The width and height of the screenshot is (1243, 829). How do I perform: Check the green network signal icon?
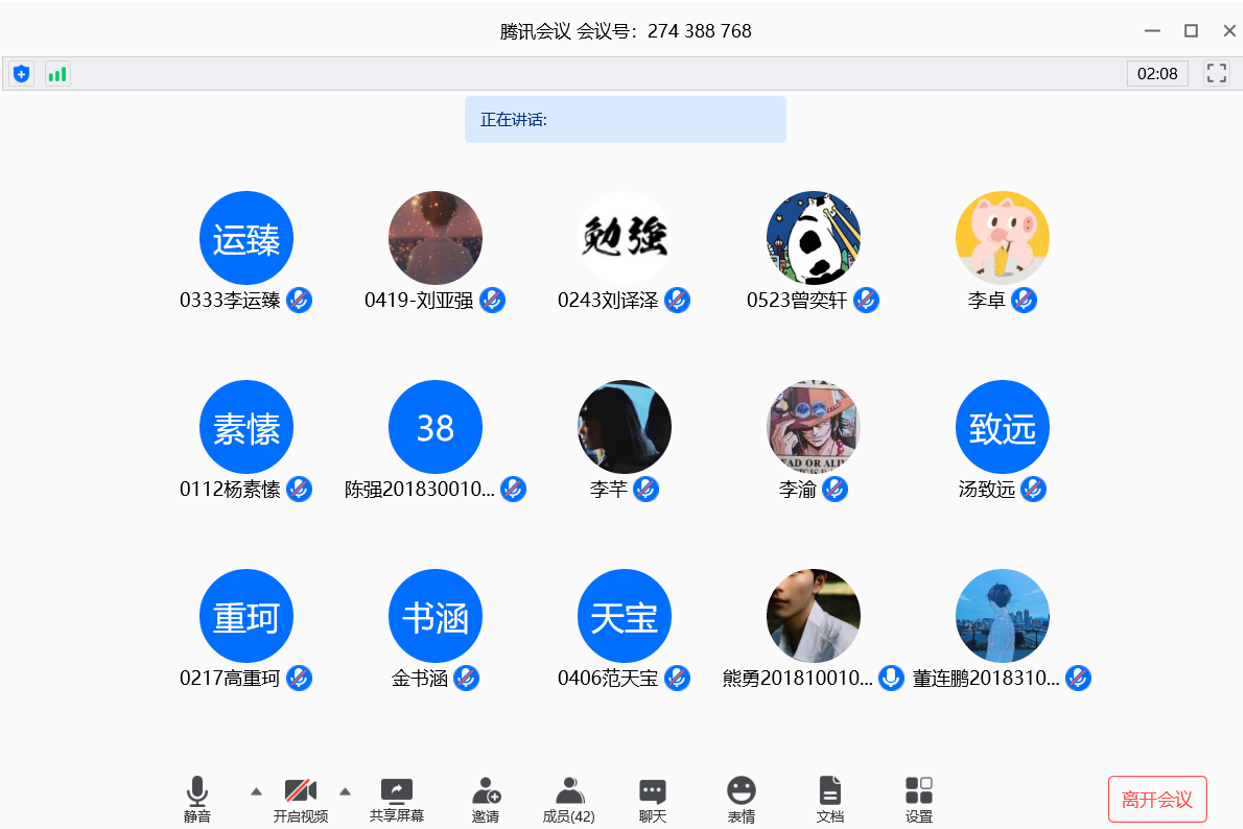coord(58,74)
